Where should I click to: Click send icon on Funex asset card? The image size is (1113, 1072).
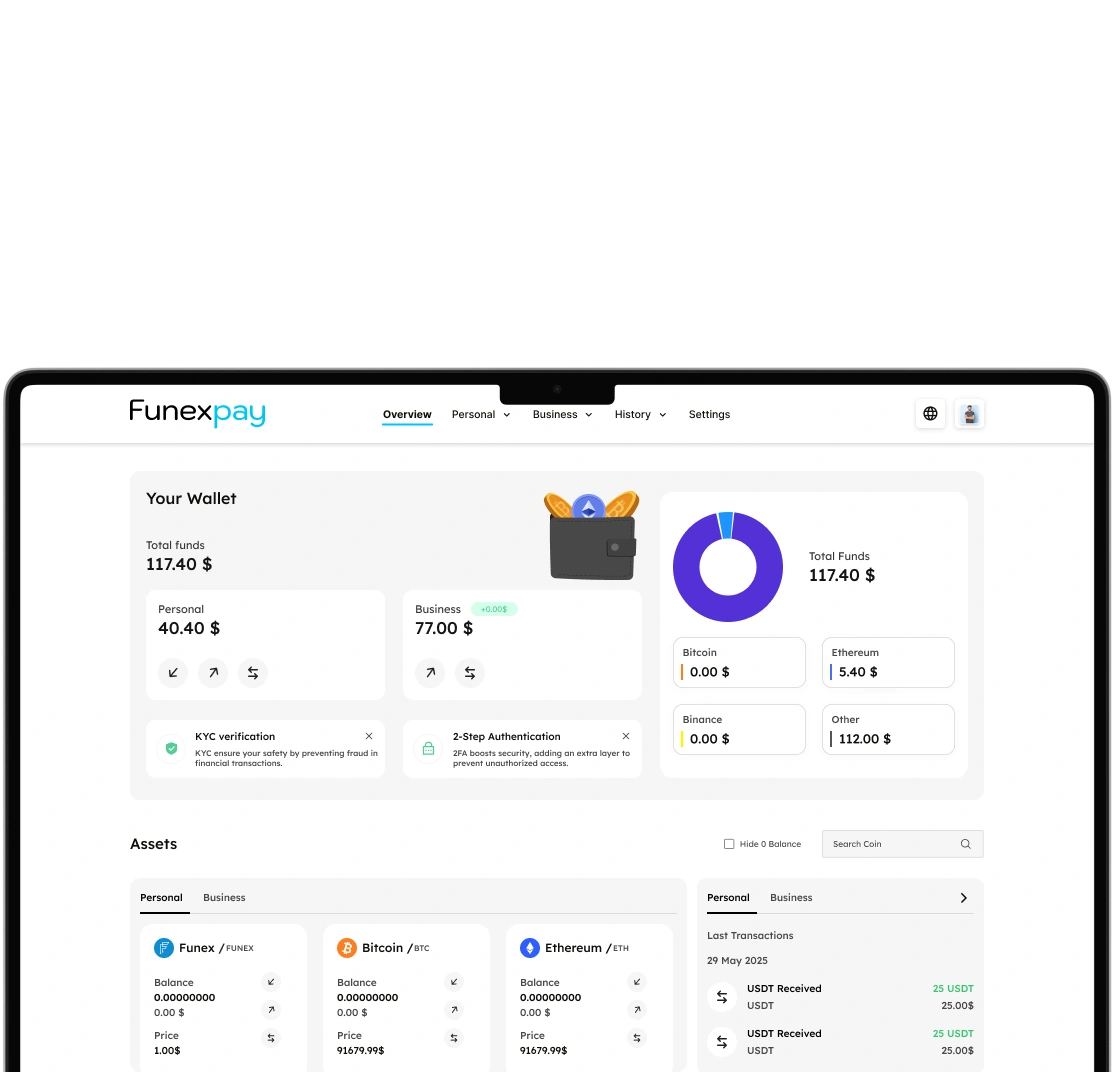click(x=271, y=1010)
